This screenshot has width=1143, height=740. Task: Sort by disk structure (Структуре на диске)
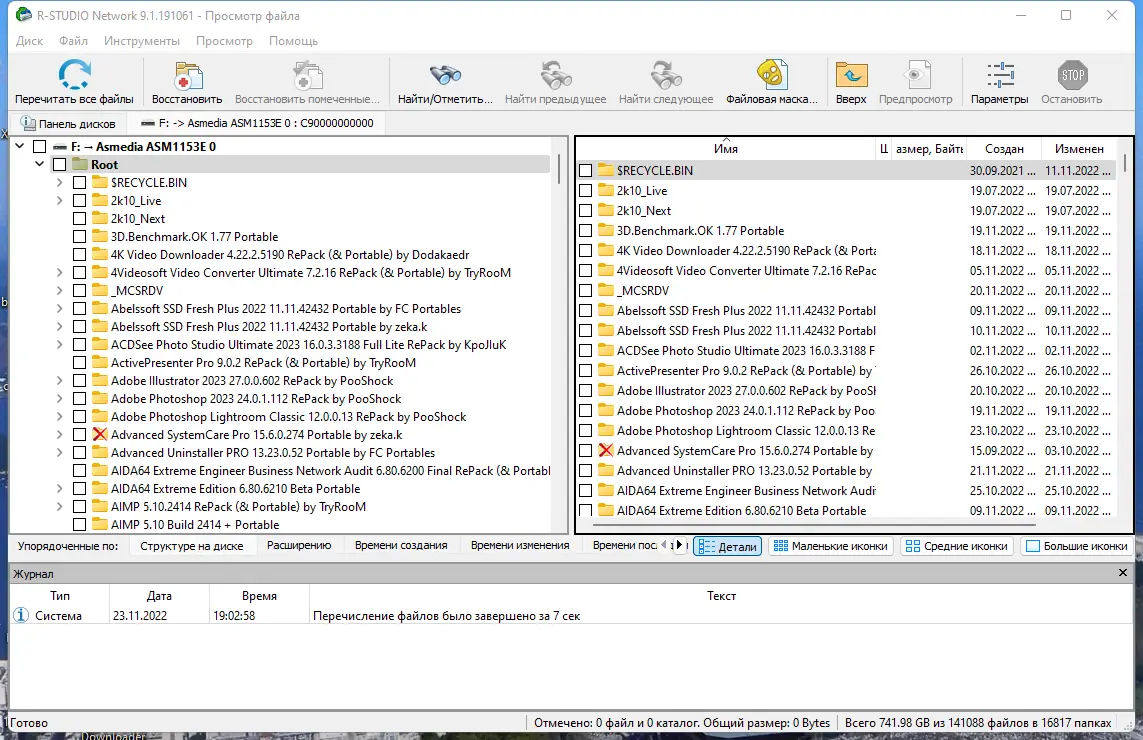click(x=192, y=545)
